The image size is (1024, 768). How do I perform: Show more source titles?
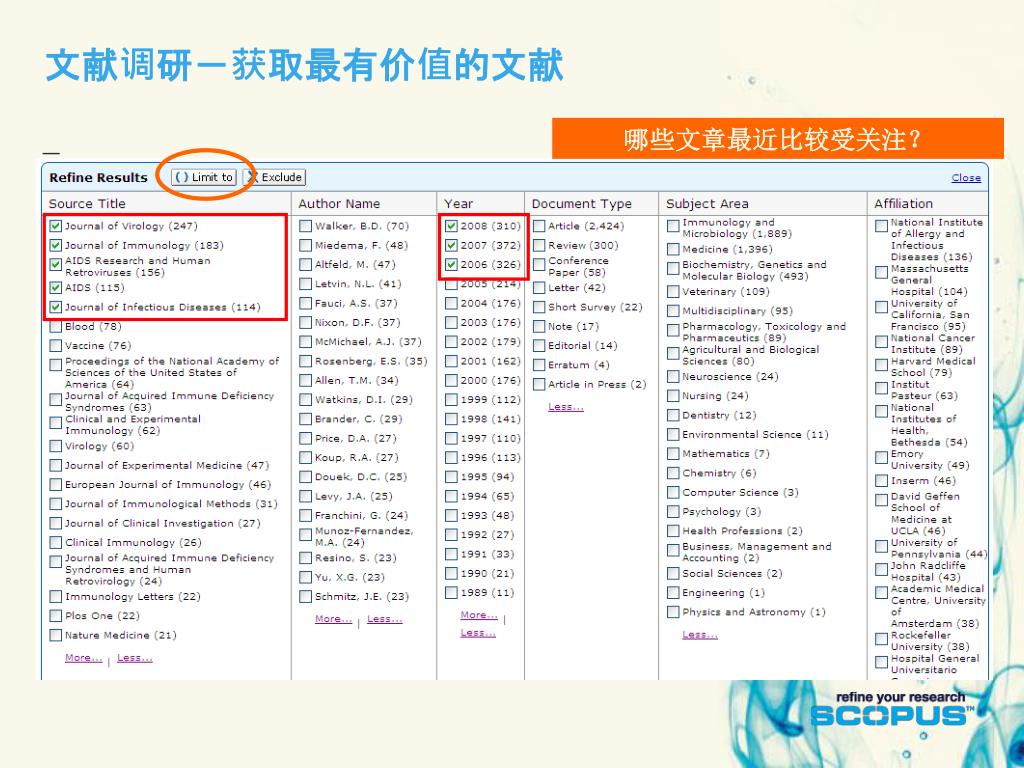[84, 658]
